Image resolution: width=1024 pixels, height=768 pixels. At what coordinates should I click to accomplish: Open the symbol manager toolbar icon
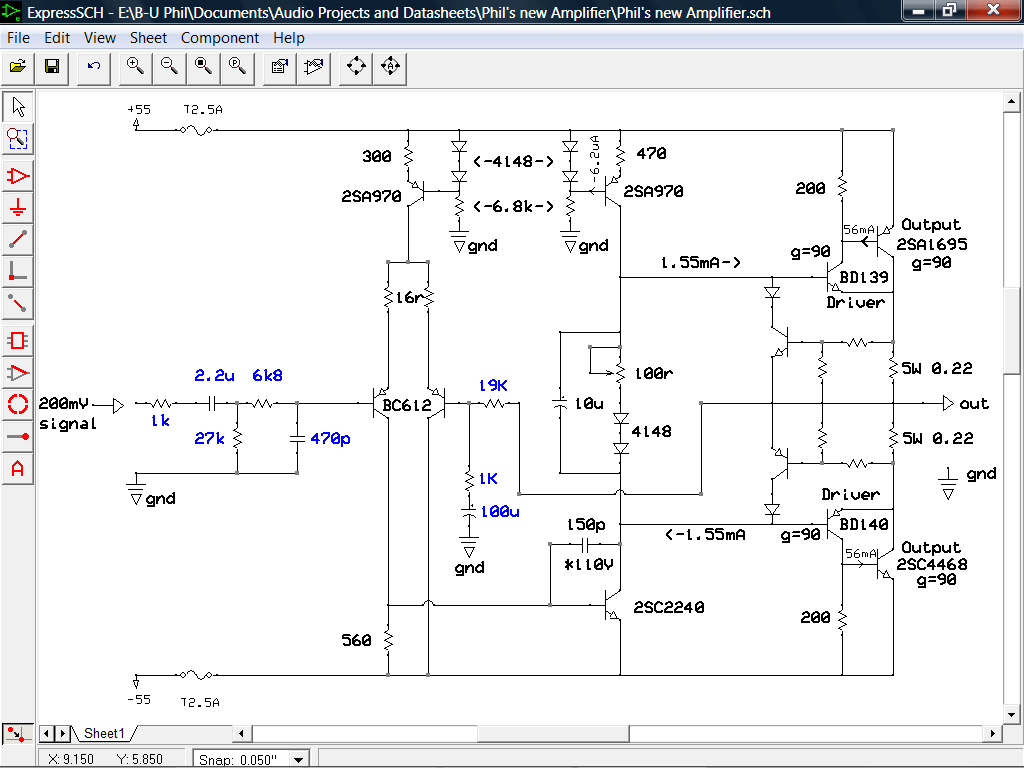313,67
